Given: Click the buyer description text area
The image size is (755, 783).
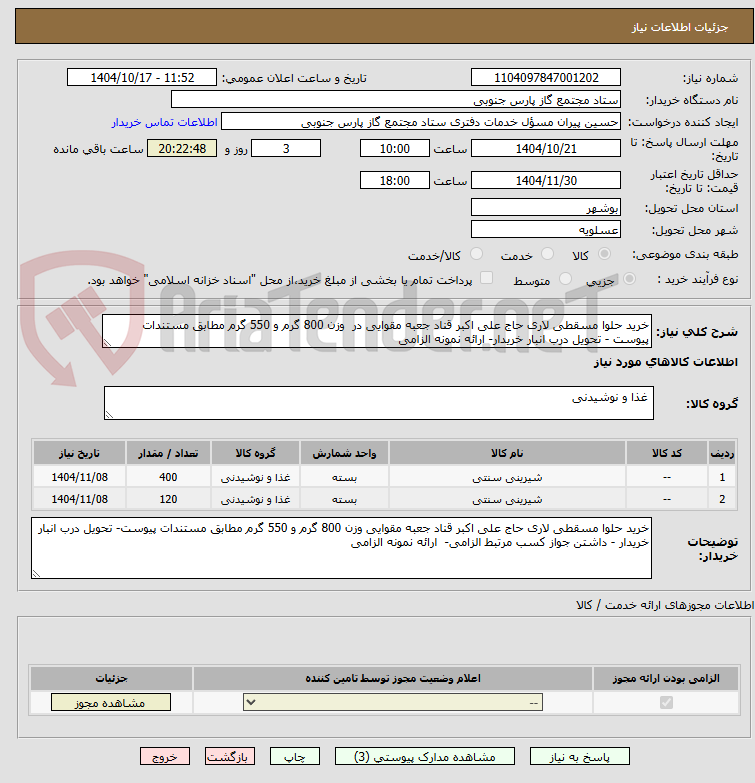Looking at the screenshot, I should [x=341, y=548].
